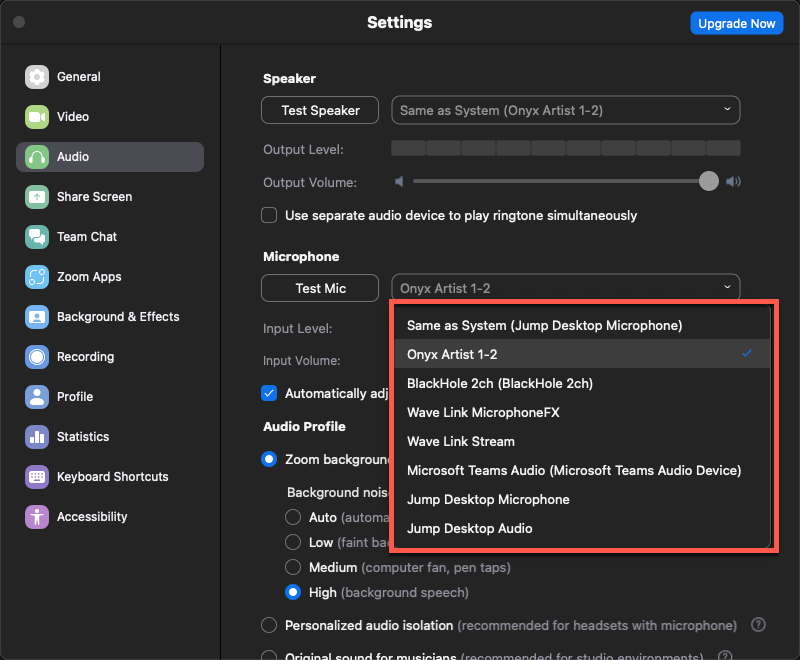Viewport: 800px width, 660px height.
Task: Click the Video camera icon
Action: [37, 117]
